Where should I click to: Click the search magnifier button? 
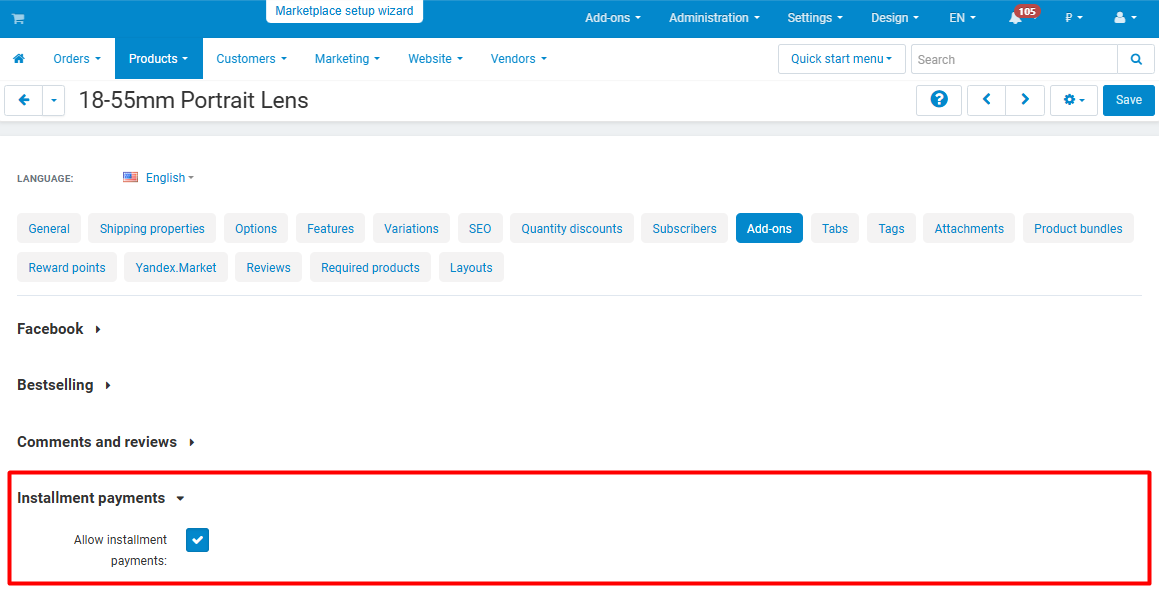click(x=1136, y=59)
